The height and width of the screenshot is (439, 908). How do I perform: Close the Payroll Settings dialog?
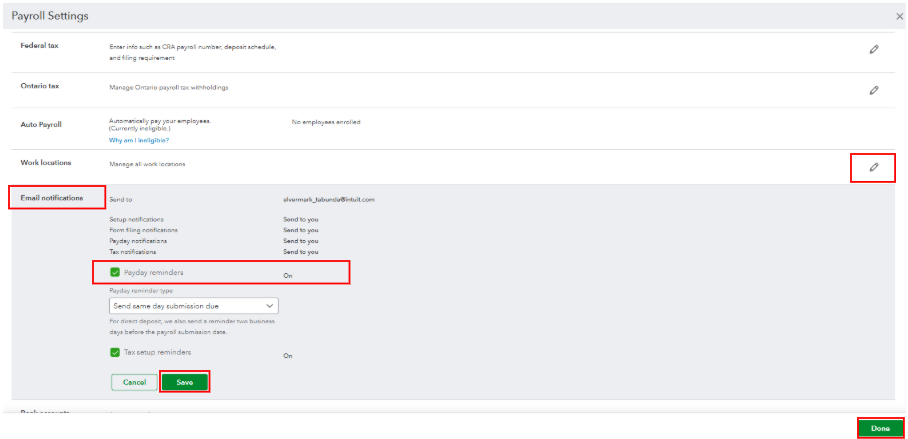coord(899,16)
